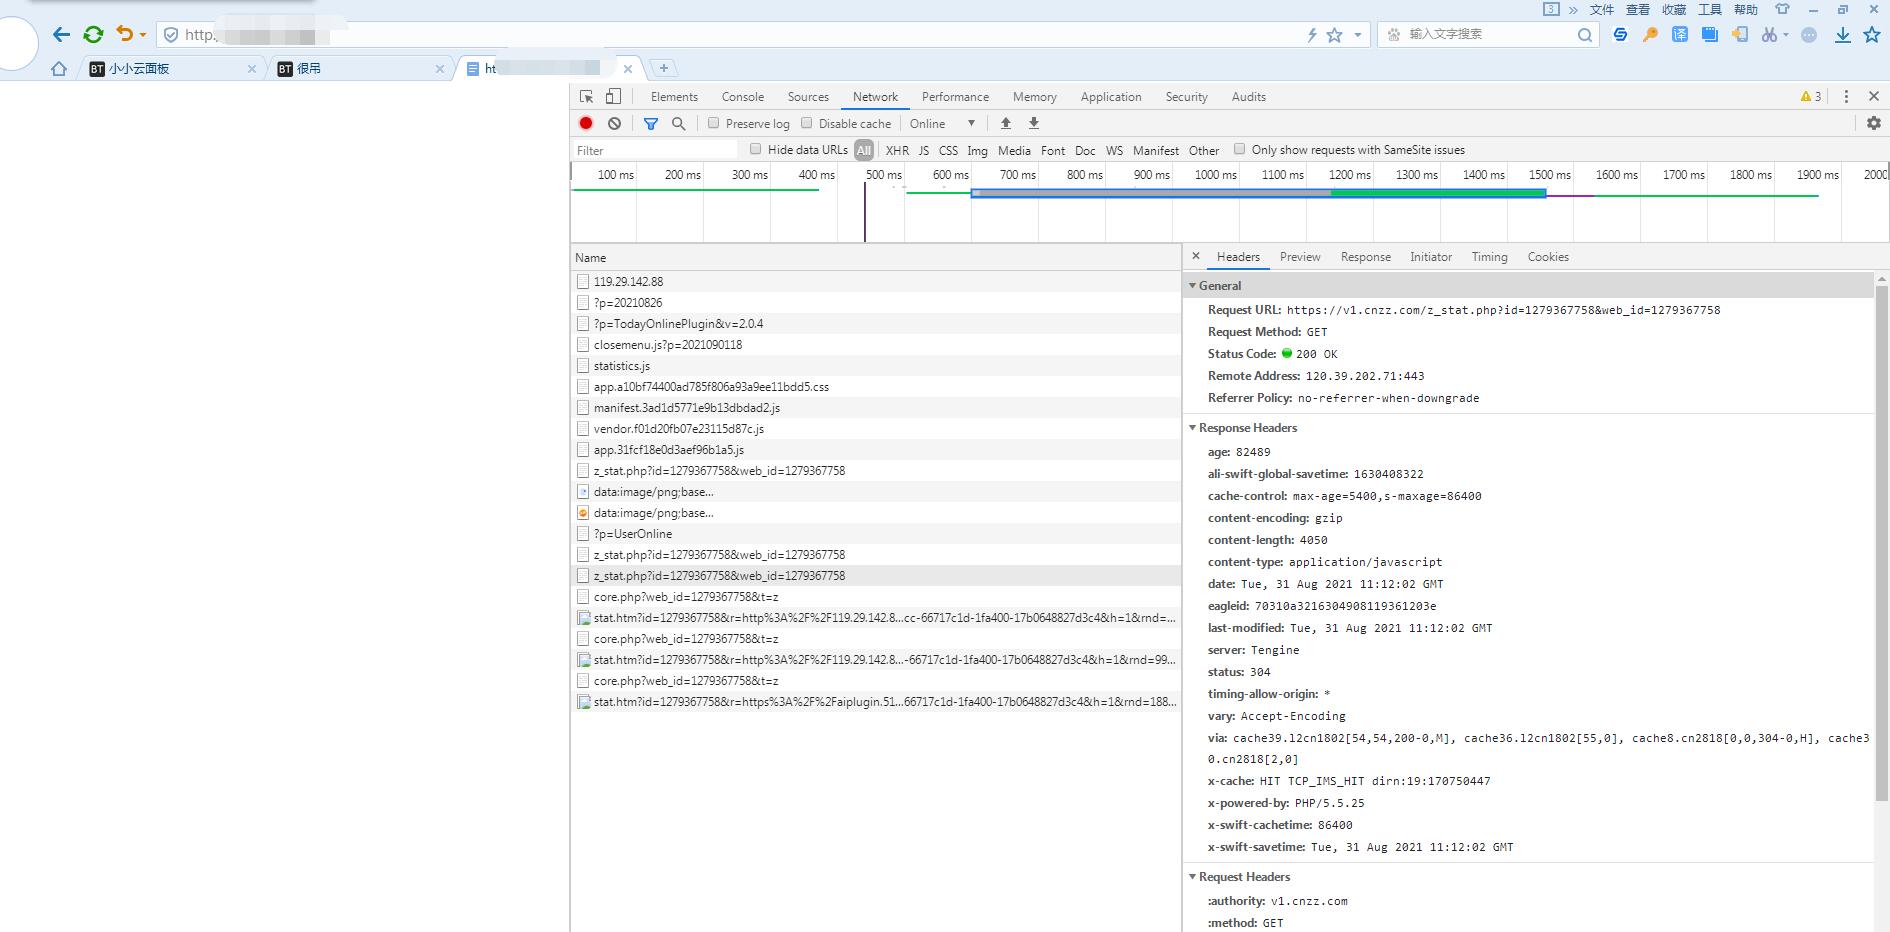The width and height of the screenshot is (1890, 932).
Task: Switch to the Console tab
Action: point(742,97)
